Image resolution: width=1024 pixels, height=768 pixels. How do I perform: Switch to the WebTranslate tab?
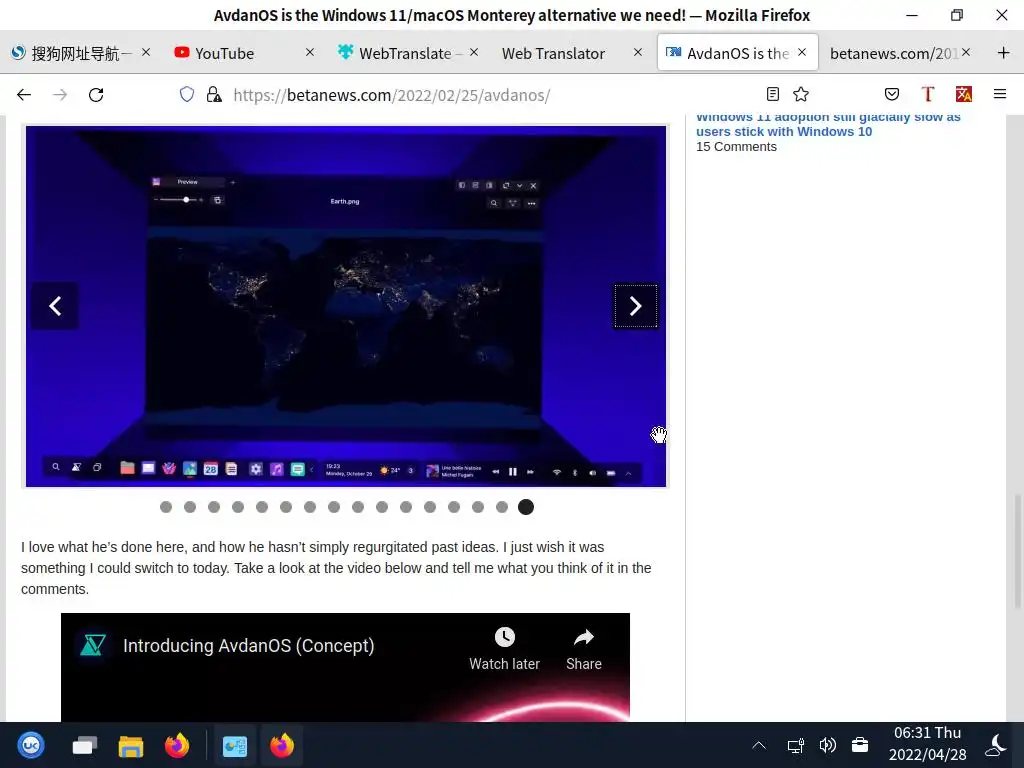[408, 53]
